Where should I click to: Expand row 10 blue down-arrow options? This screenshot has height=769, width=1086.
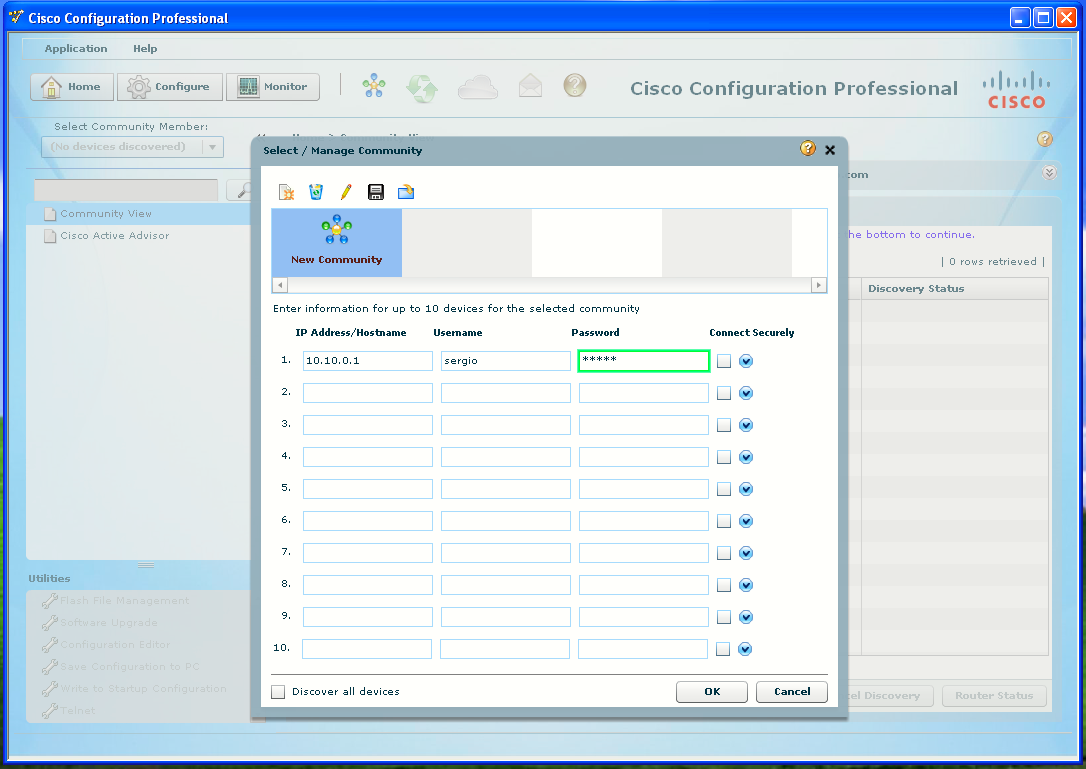(745, 648)
